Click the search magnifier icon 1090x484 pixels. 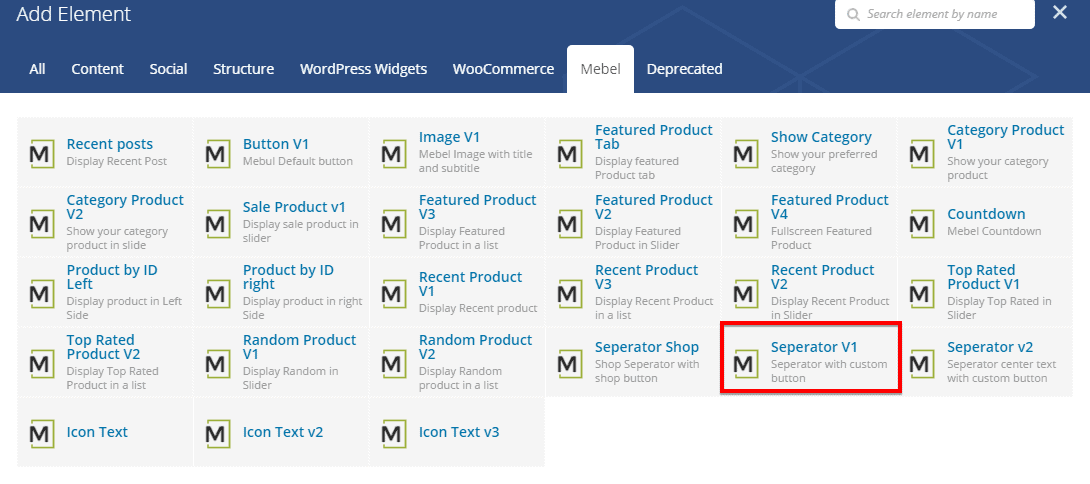853,15
